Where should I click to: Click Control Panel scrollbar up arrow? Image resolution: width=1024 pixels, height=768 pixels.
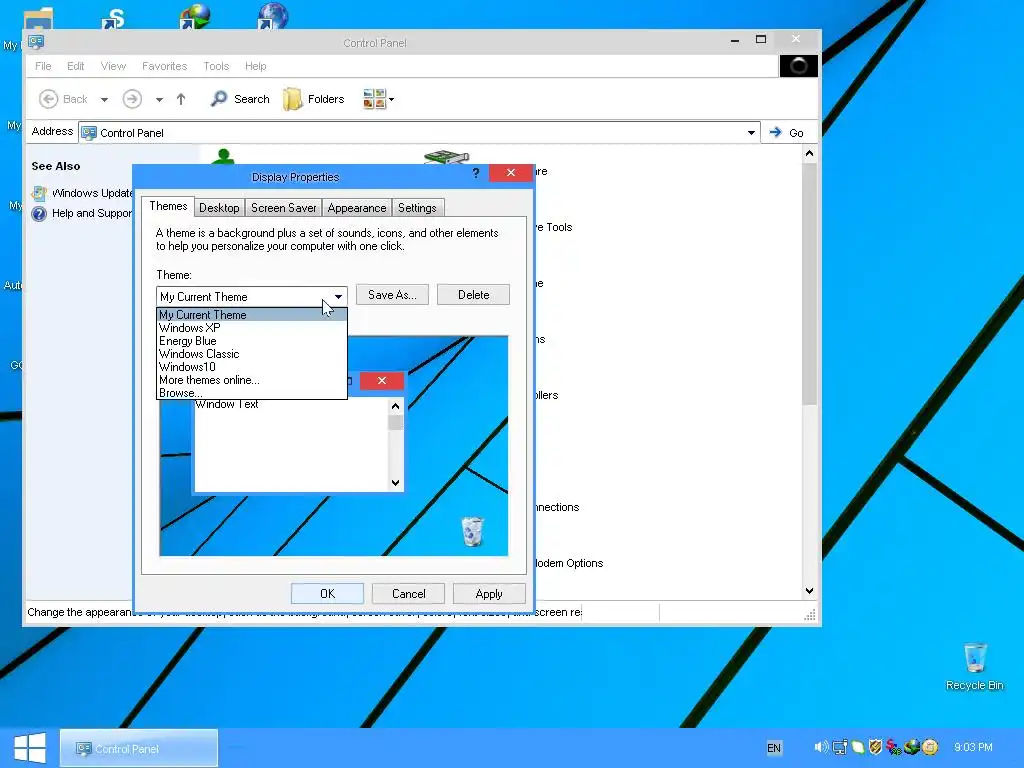tap(809, 153)
